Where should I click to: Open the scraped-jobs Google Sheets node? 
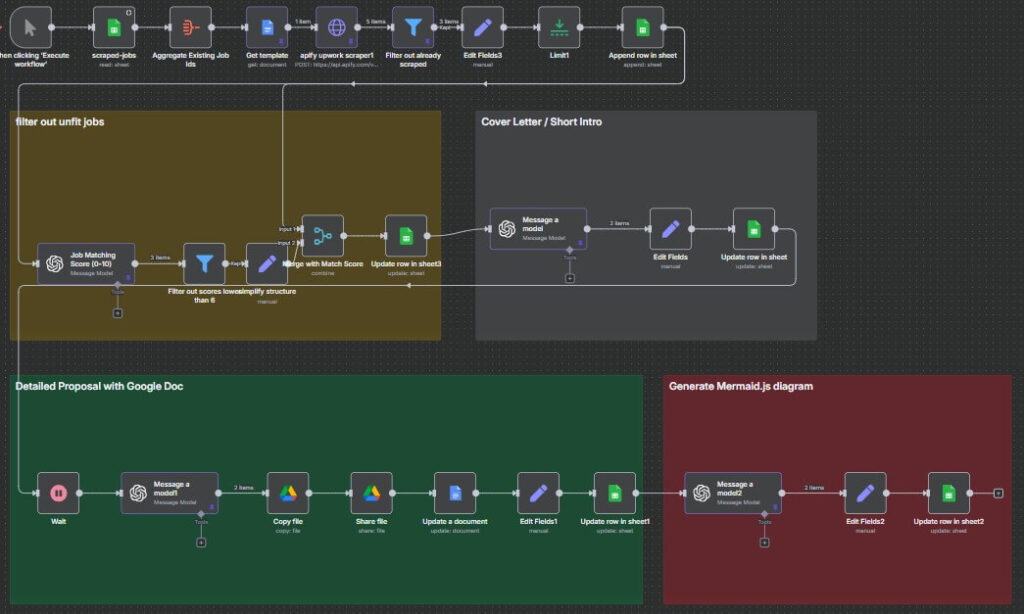[x=114, y=27]
